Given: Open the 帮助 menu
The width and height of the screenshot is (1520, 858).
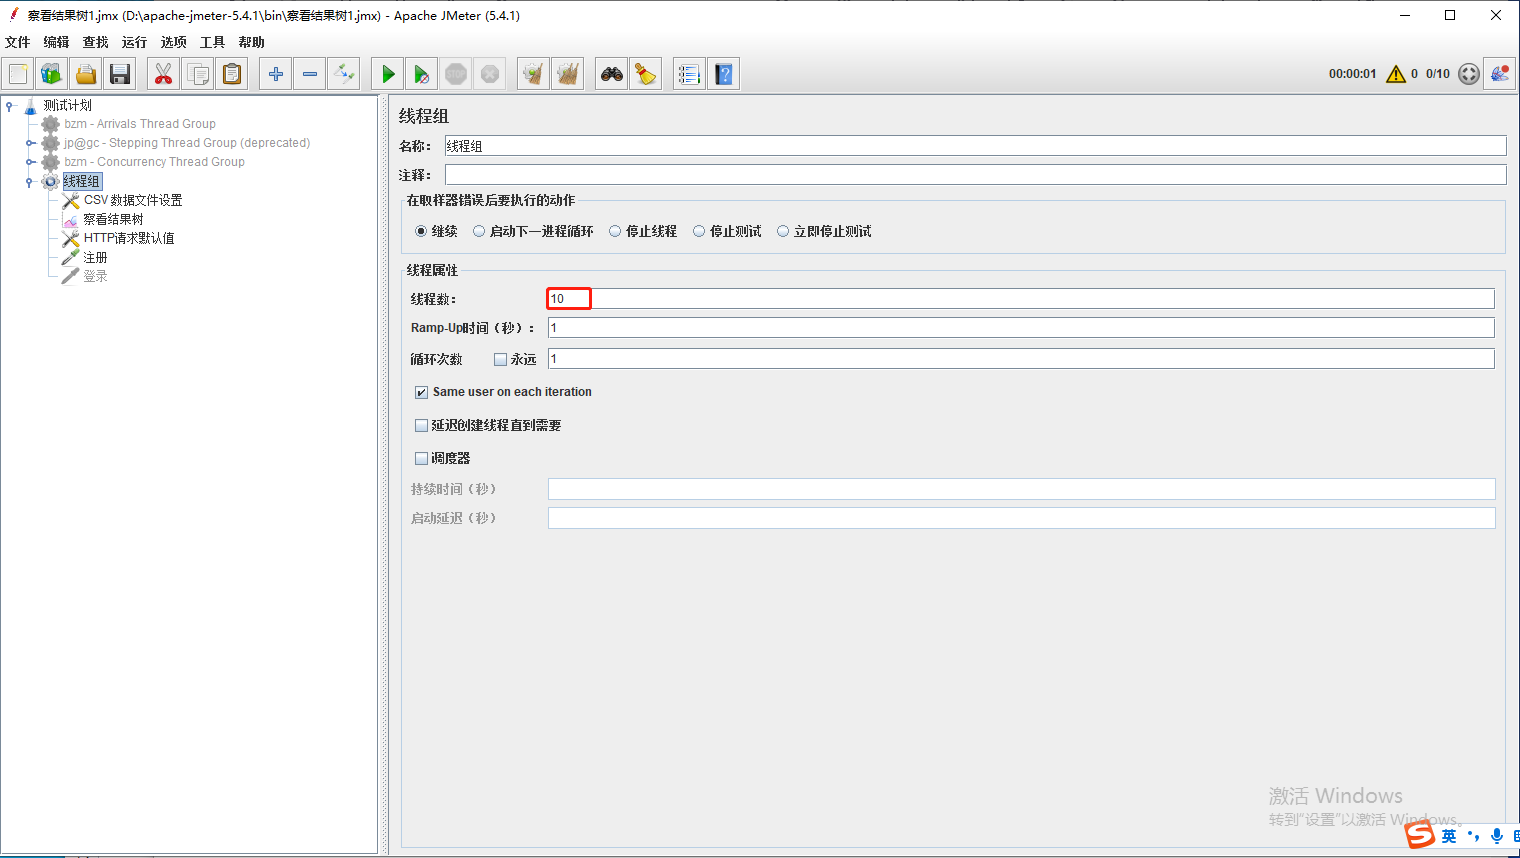Looking at the screenshot, I should [252, 42].
